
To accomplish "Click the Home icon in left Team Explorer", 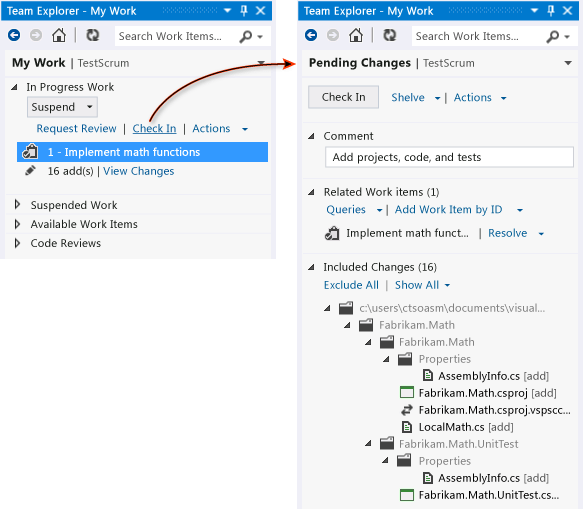I will click(59, 36).
